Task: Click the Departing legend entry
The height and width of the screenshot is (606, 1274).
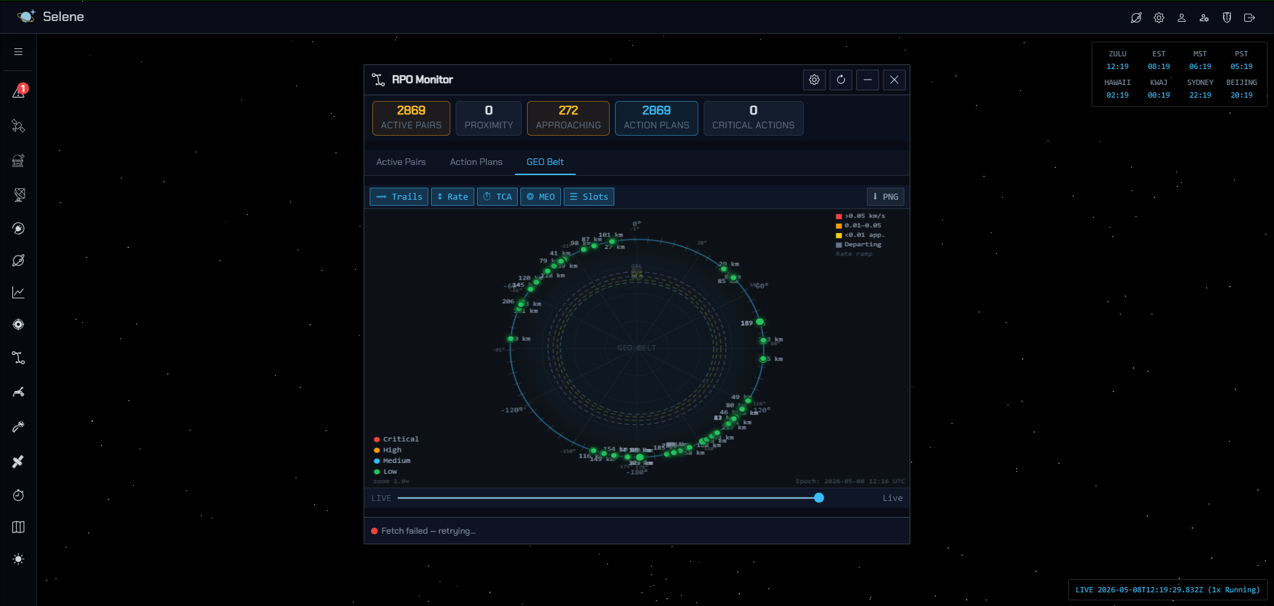Action: click(859, 244)
